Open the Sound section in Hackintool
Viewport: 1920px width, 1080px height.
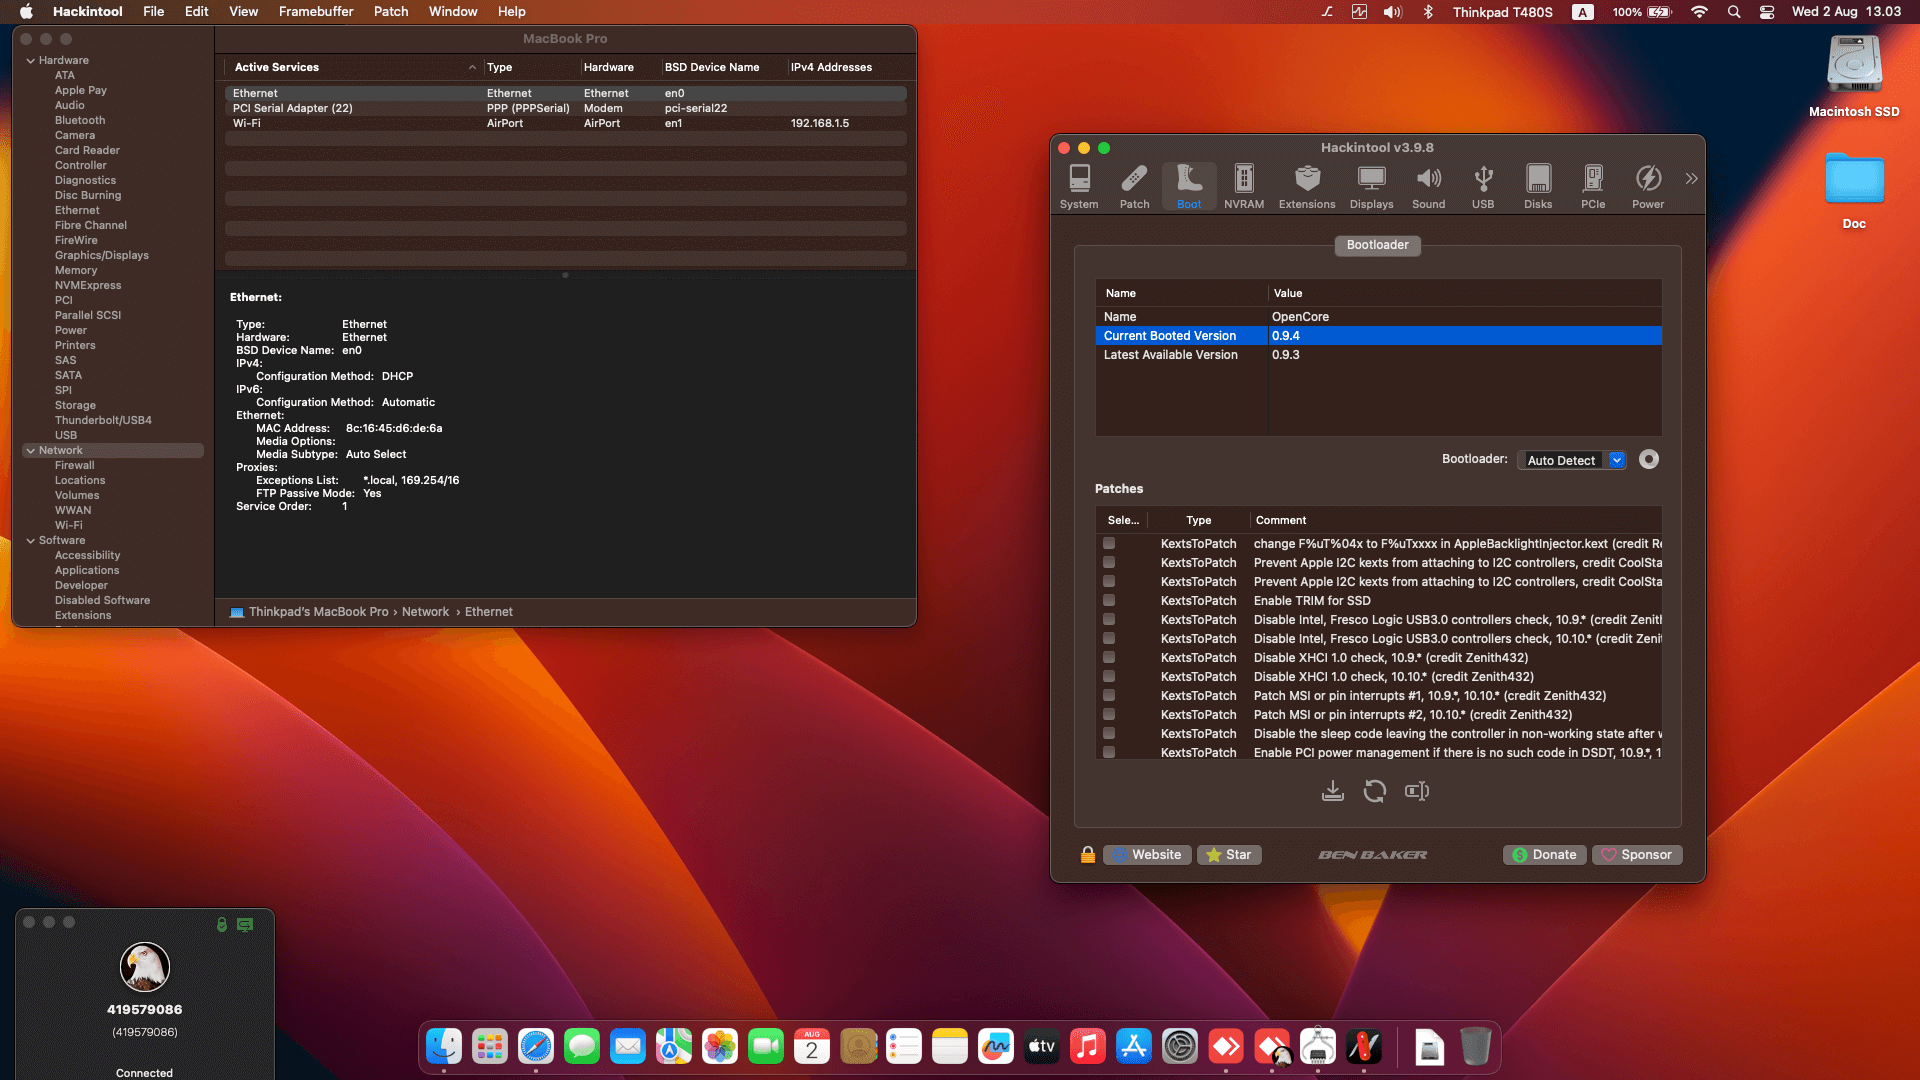click(1428, 186)
